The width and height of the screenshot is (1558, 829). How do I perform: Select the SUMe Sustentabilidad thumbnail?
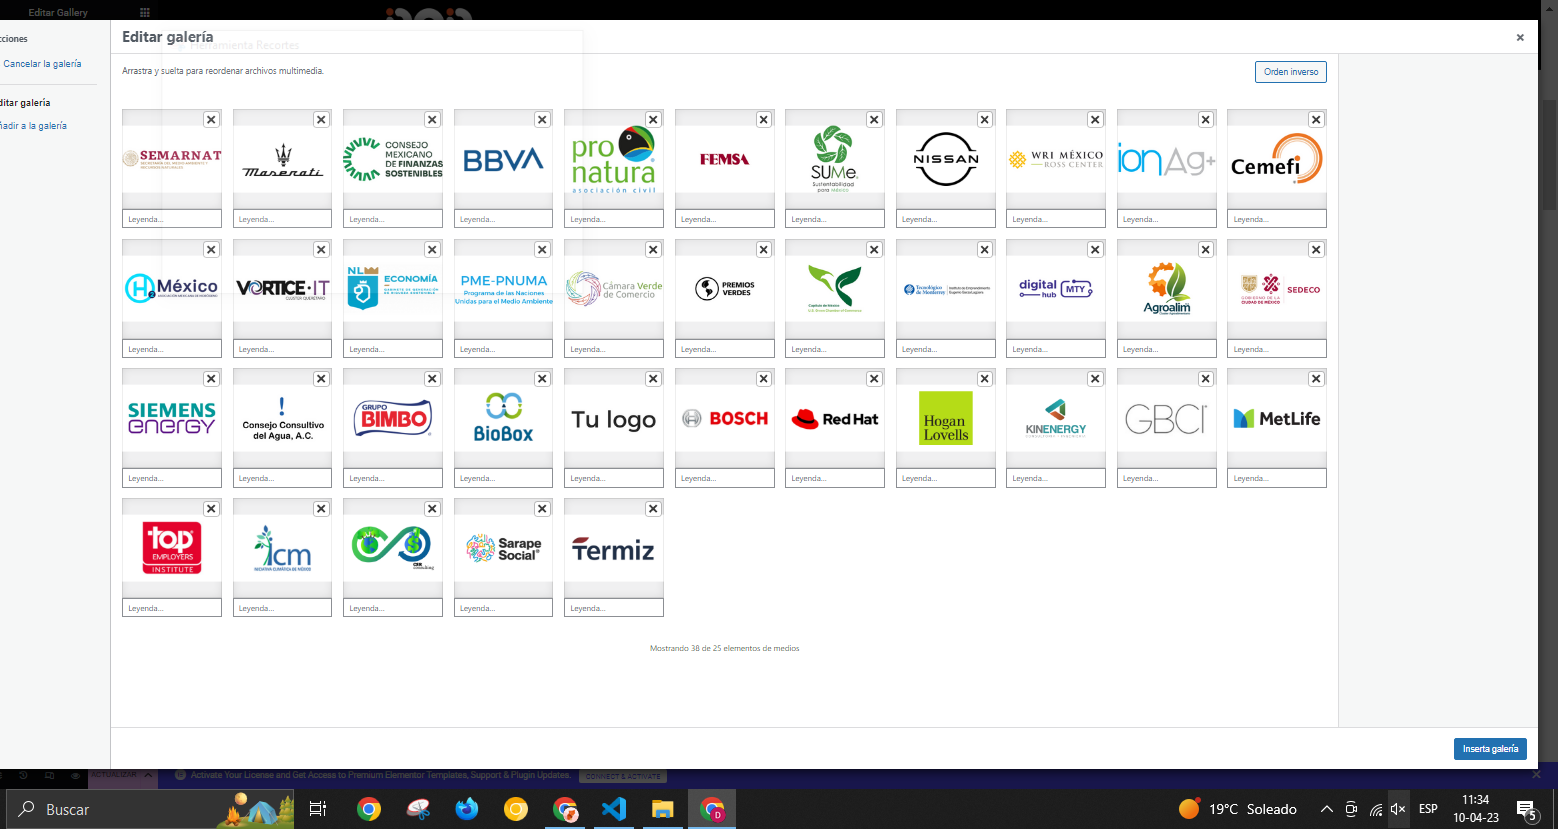coord(835,160)
